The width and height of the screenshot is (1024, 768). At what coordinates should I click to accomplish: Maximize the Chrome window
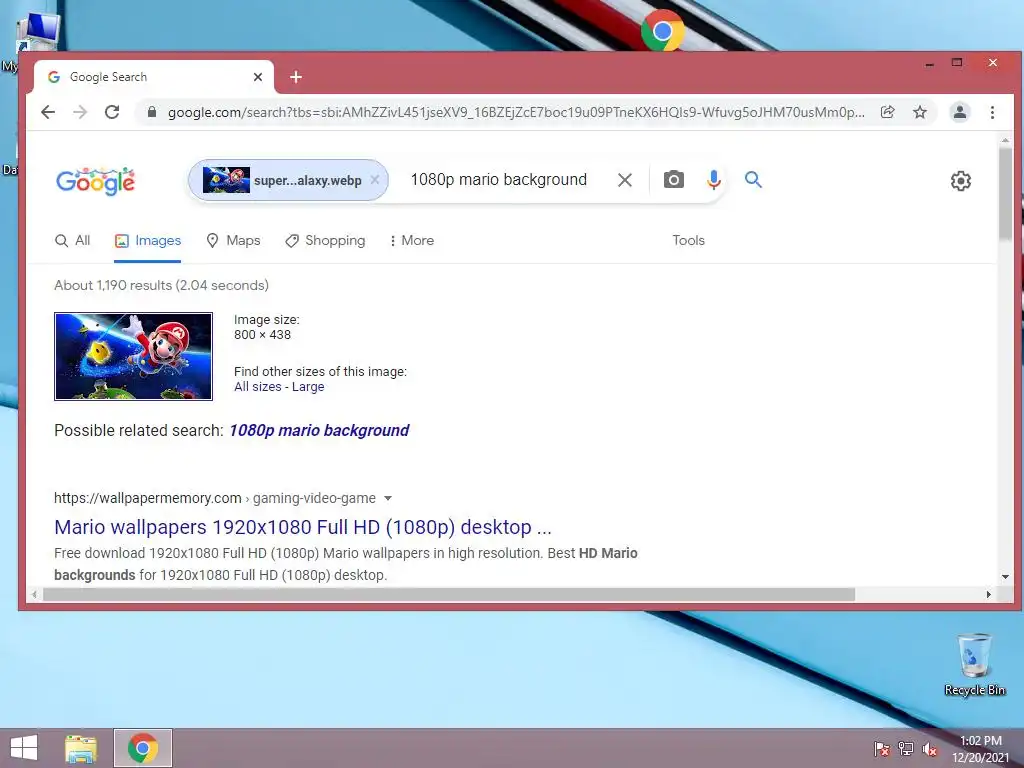pyautogui.click(x=957, y=63)
